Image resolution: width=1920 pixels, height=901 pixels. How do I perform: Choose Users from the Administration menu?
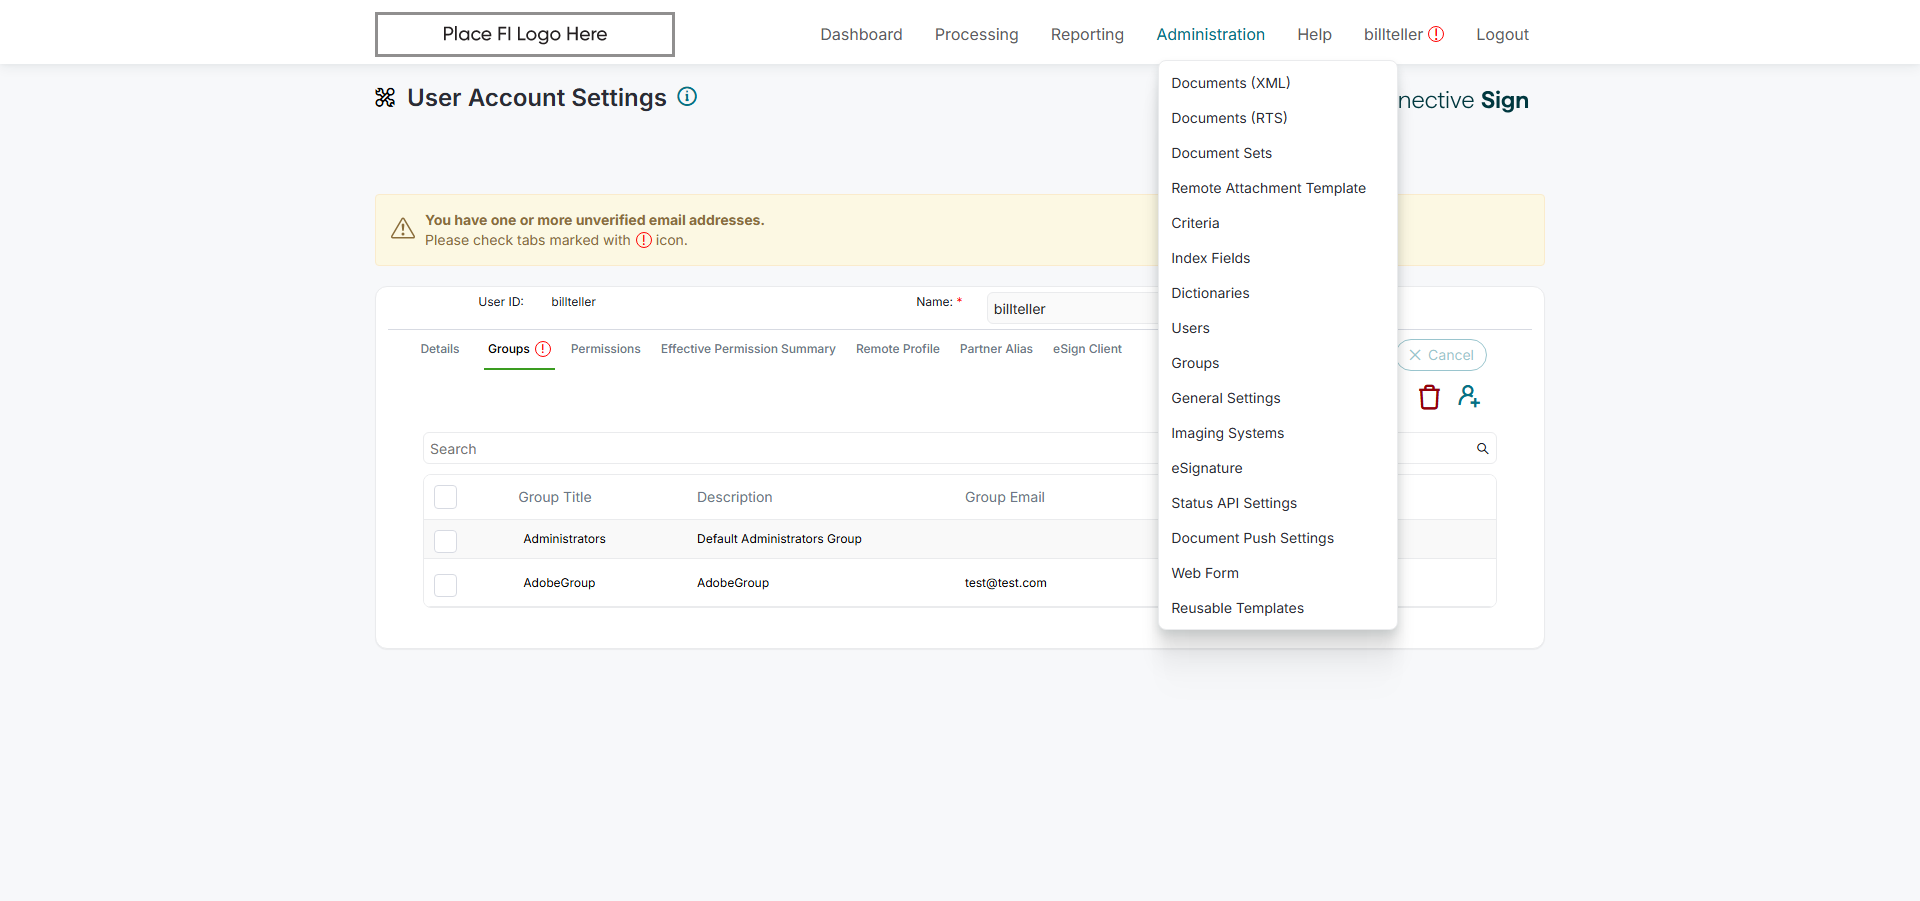coord(1190,328)
